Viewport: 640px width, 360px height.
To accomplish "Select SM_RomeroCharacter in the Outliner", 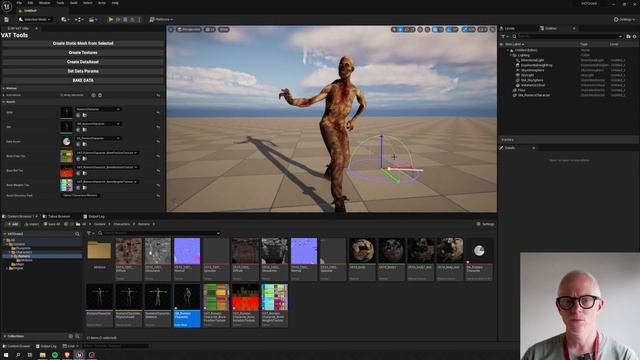I will point(534,95).
